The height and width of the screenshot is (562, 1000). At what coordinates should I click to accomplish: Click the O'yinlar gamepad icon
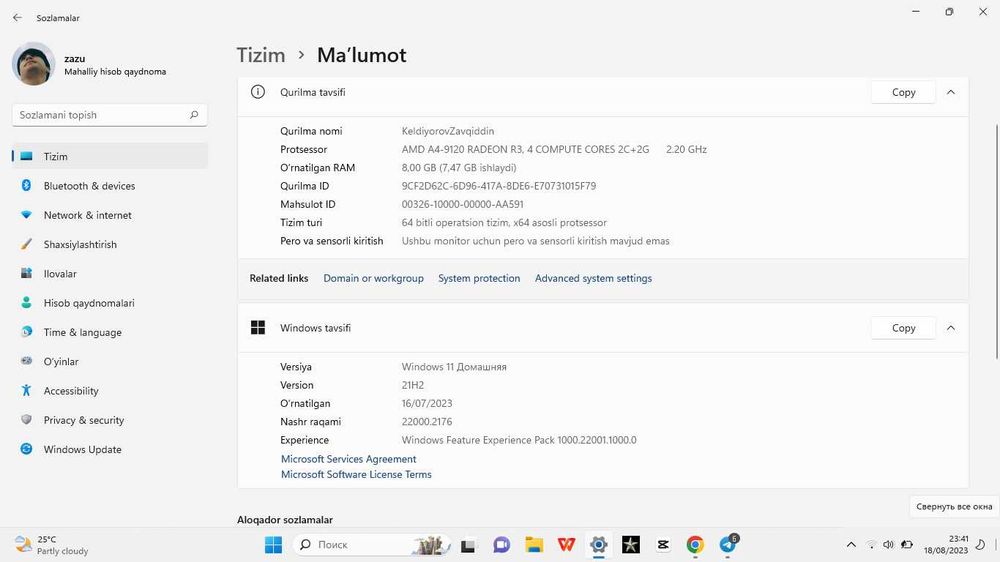[26, 361]
